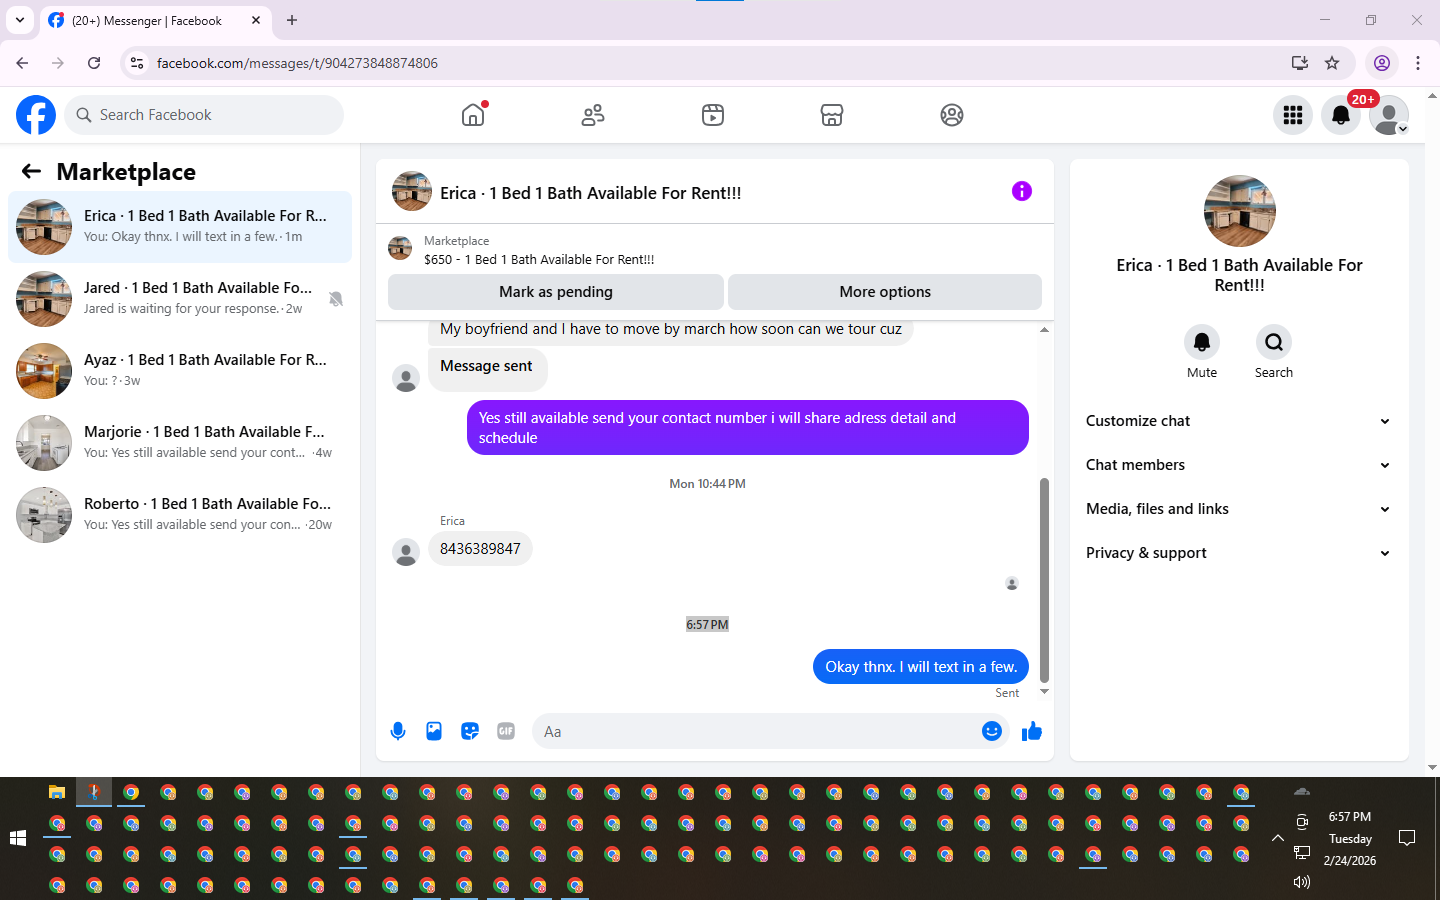This screenshot has width=1440, height=900.
Task: Click the chat message scrollbar thumb
Action: 1044,580
